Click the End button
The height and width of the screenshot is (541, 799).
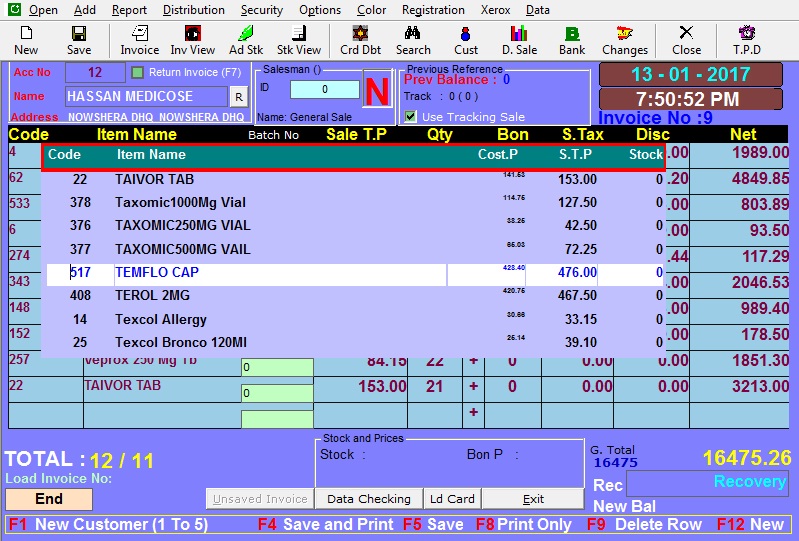[49, 499]
